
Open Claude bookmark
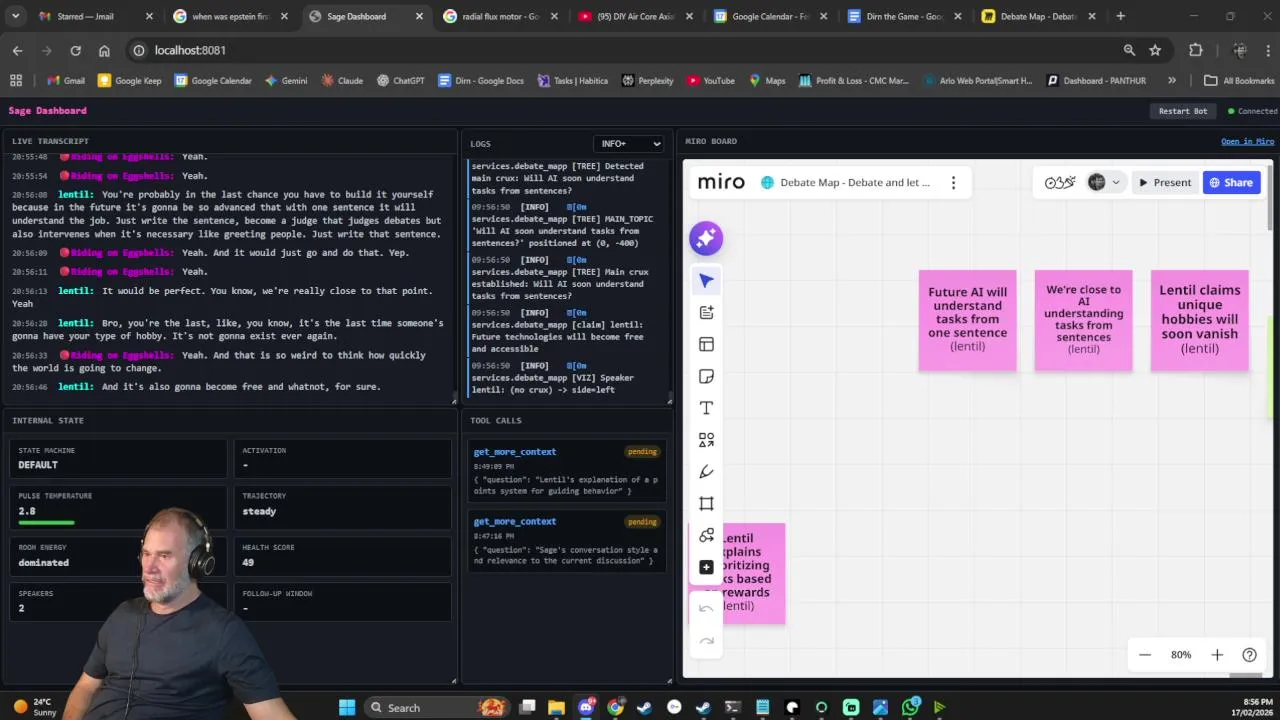(340, 81)
